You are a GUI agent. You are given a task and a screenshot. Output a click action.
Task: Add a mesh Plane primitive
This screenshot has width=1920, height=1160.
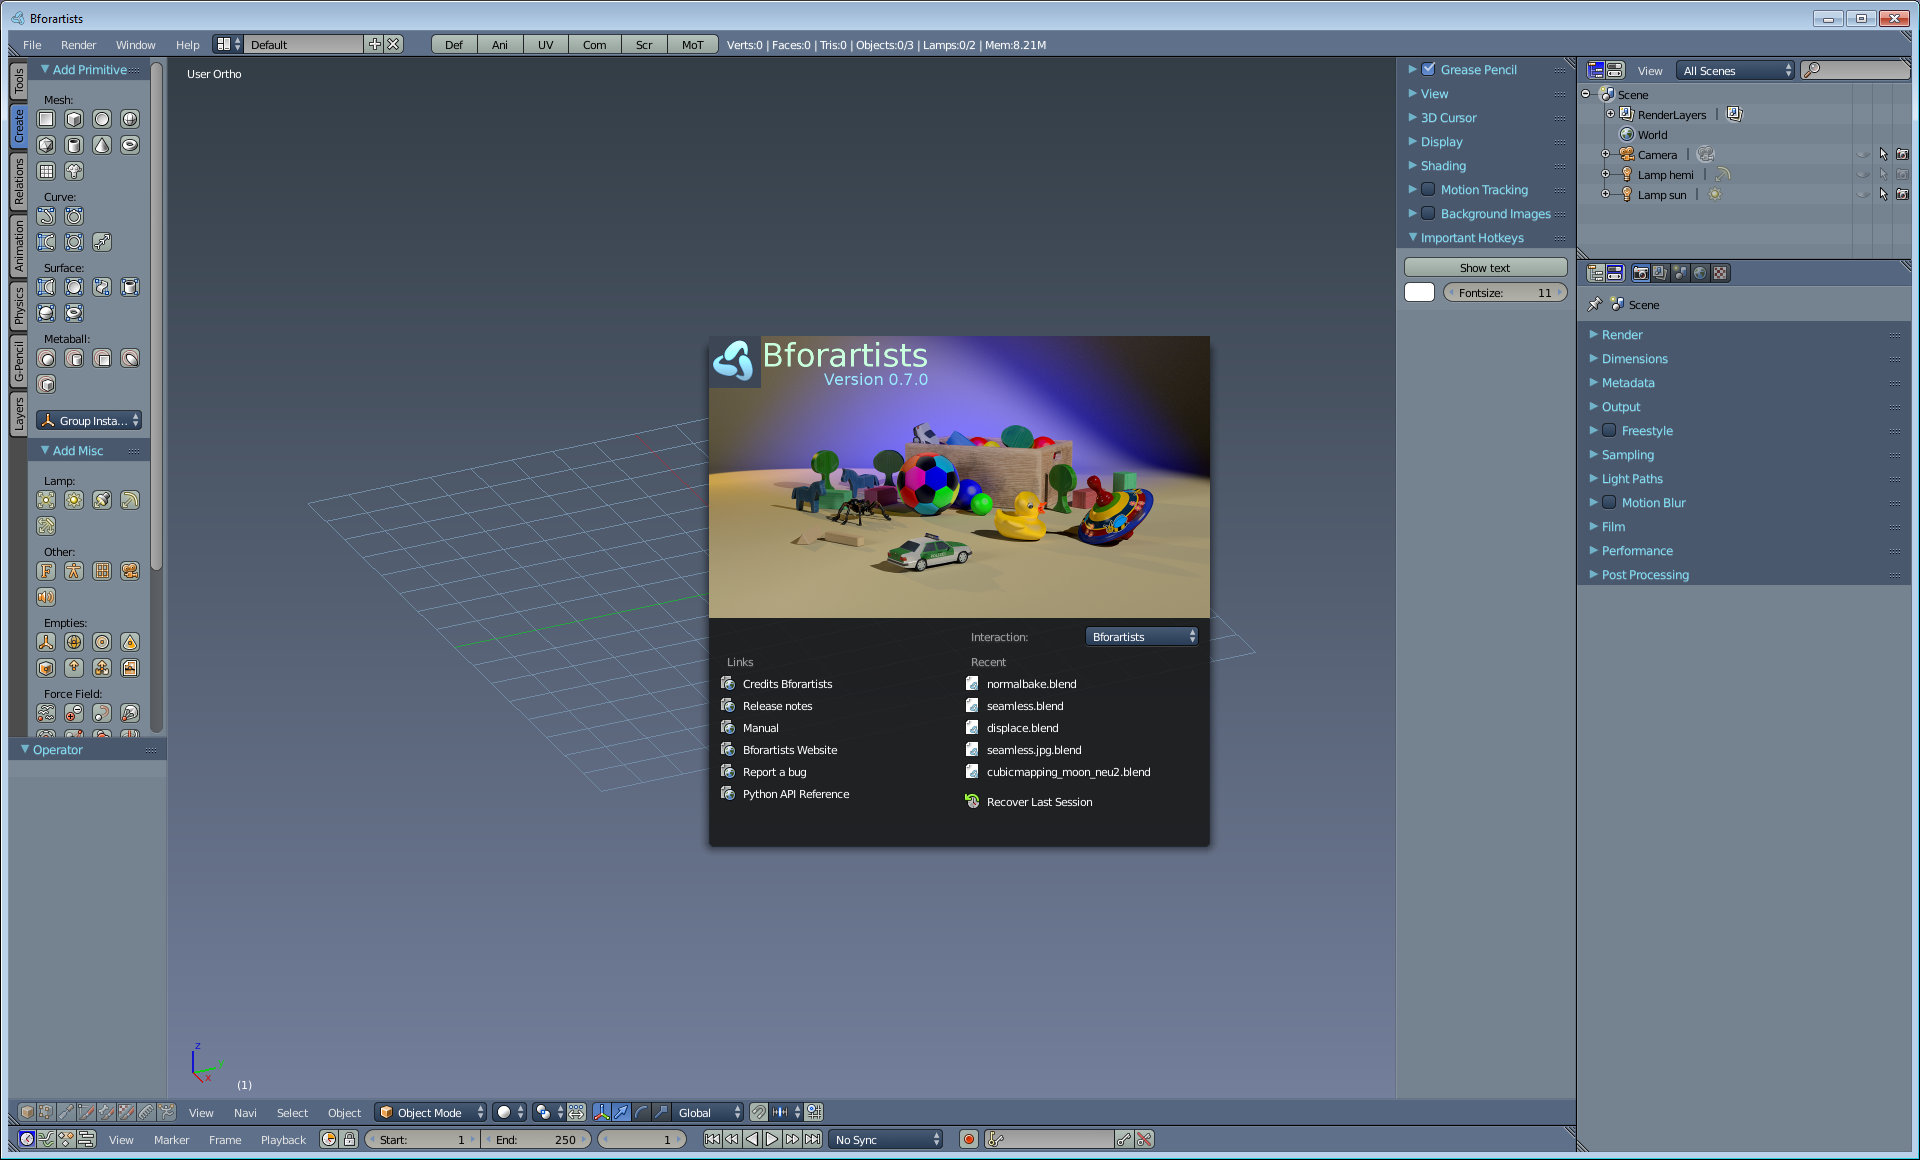tap(46, 119)
